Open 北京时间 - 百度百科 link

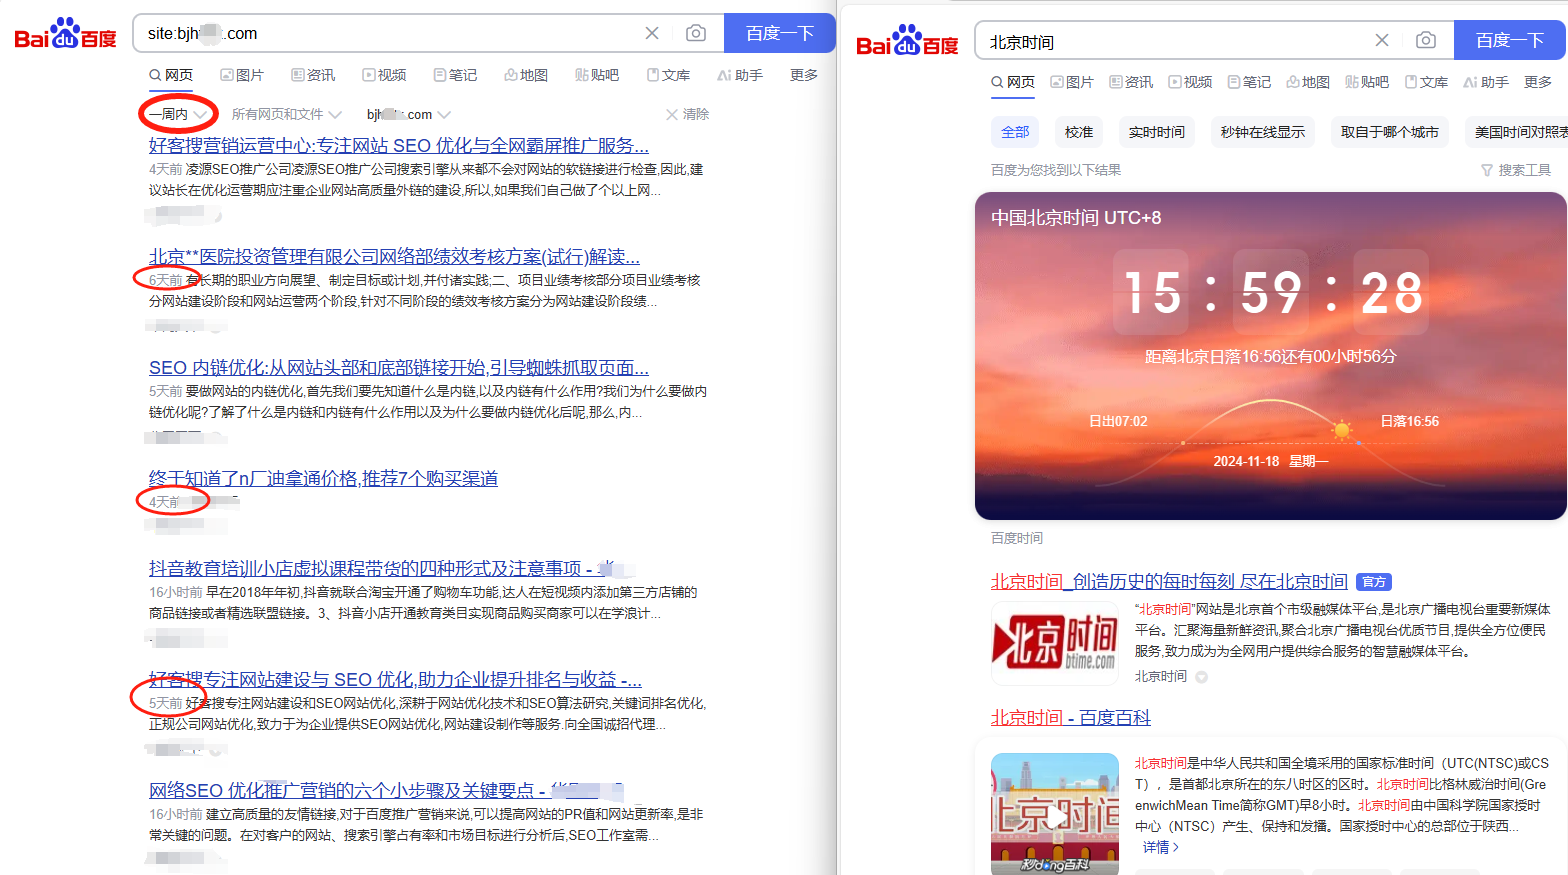coord(1070,717)
